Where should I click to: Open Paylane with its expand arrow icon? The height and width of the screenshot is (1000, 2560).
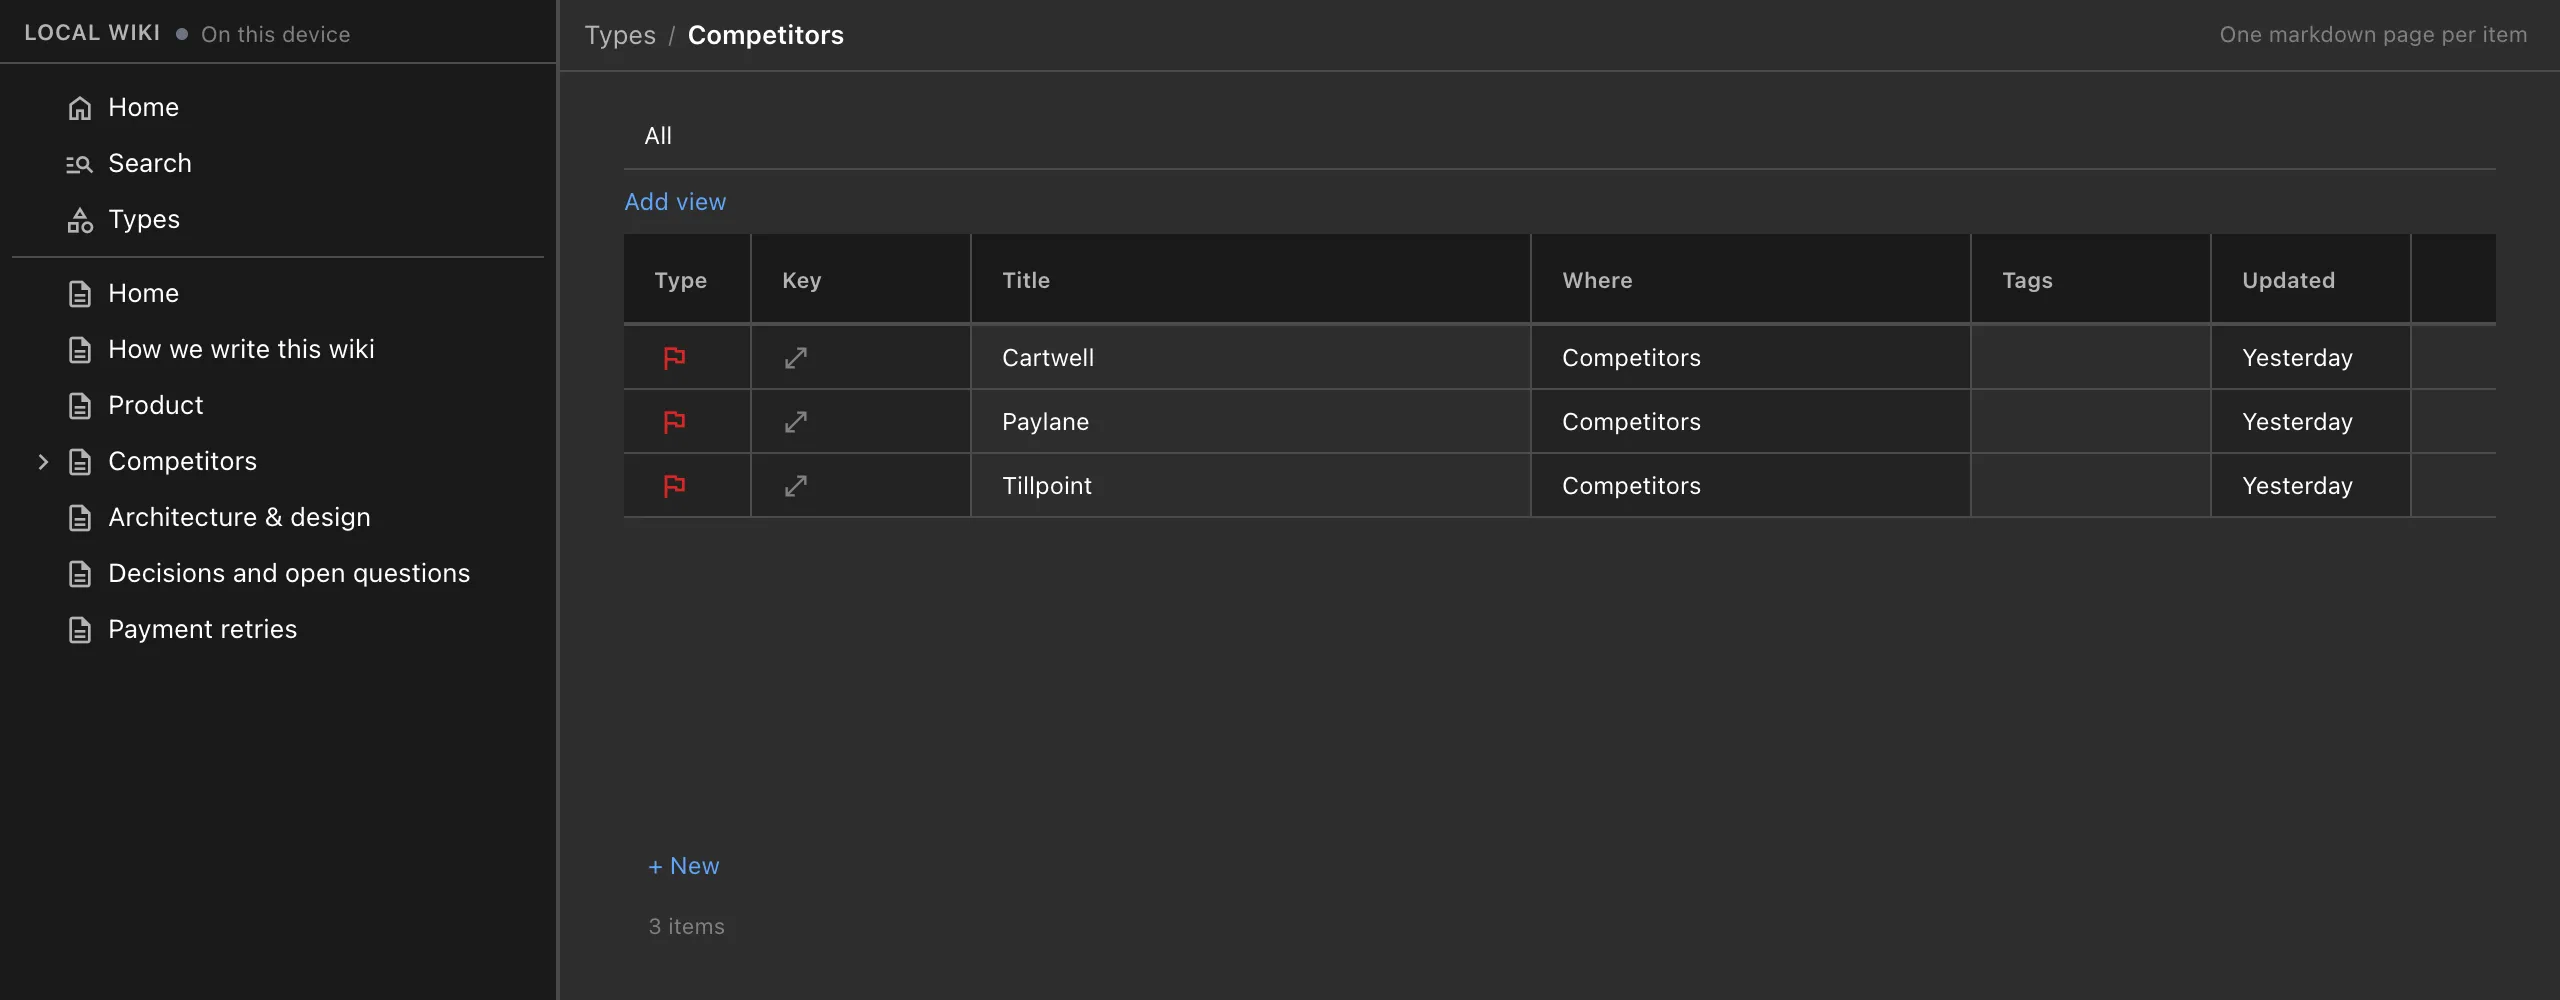(x=796, y=422)
